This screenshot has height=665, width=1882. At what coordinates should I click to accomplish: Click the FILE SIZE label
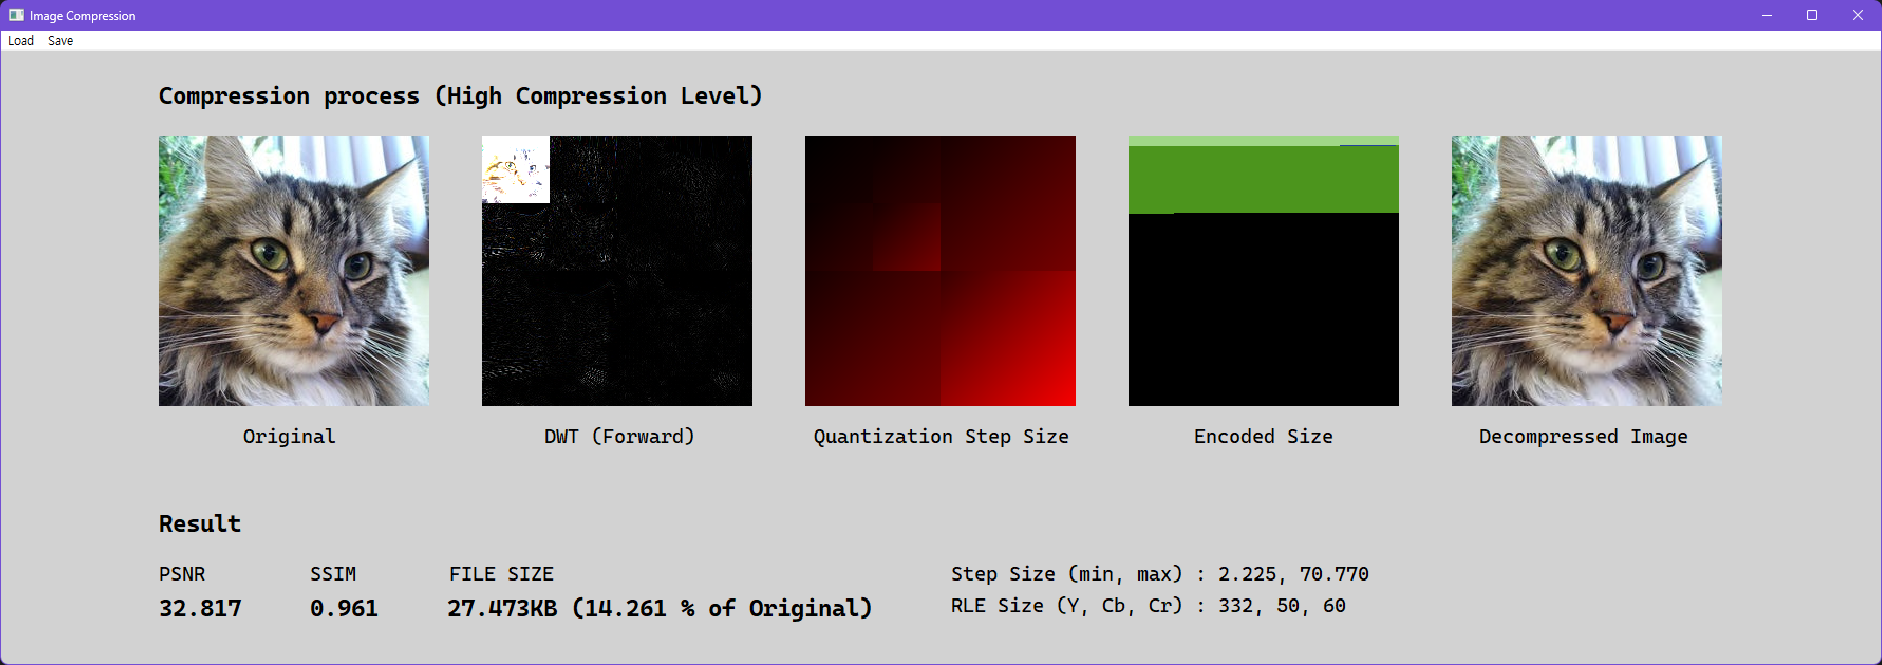click(501, 574)
